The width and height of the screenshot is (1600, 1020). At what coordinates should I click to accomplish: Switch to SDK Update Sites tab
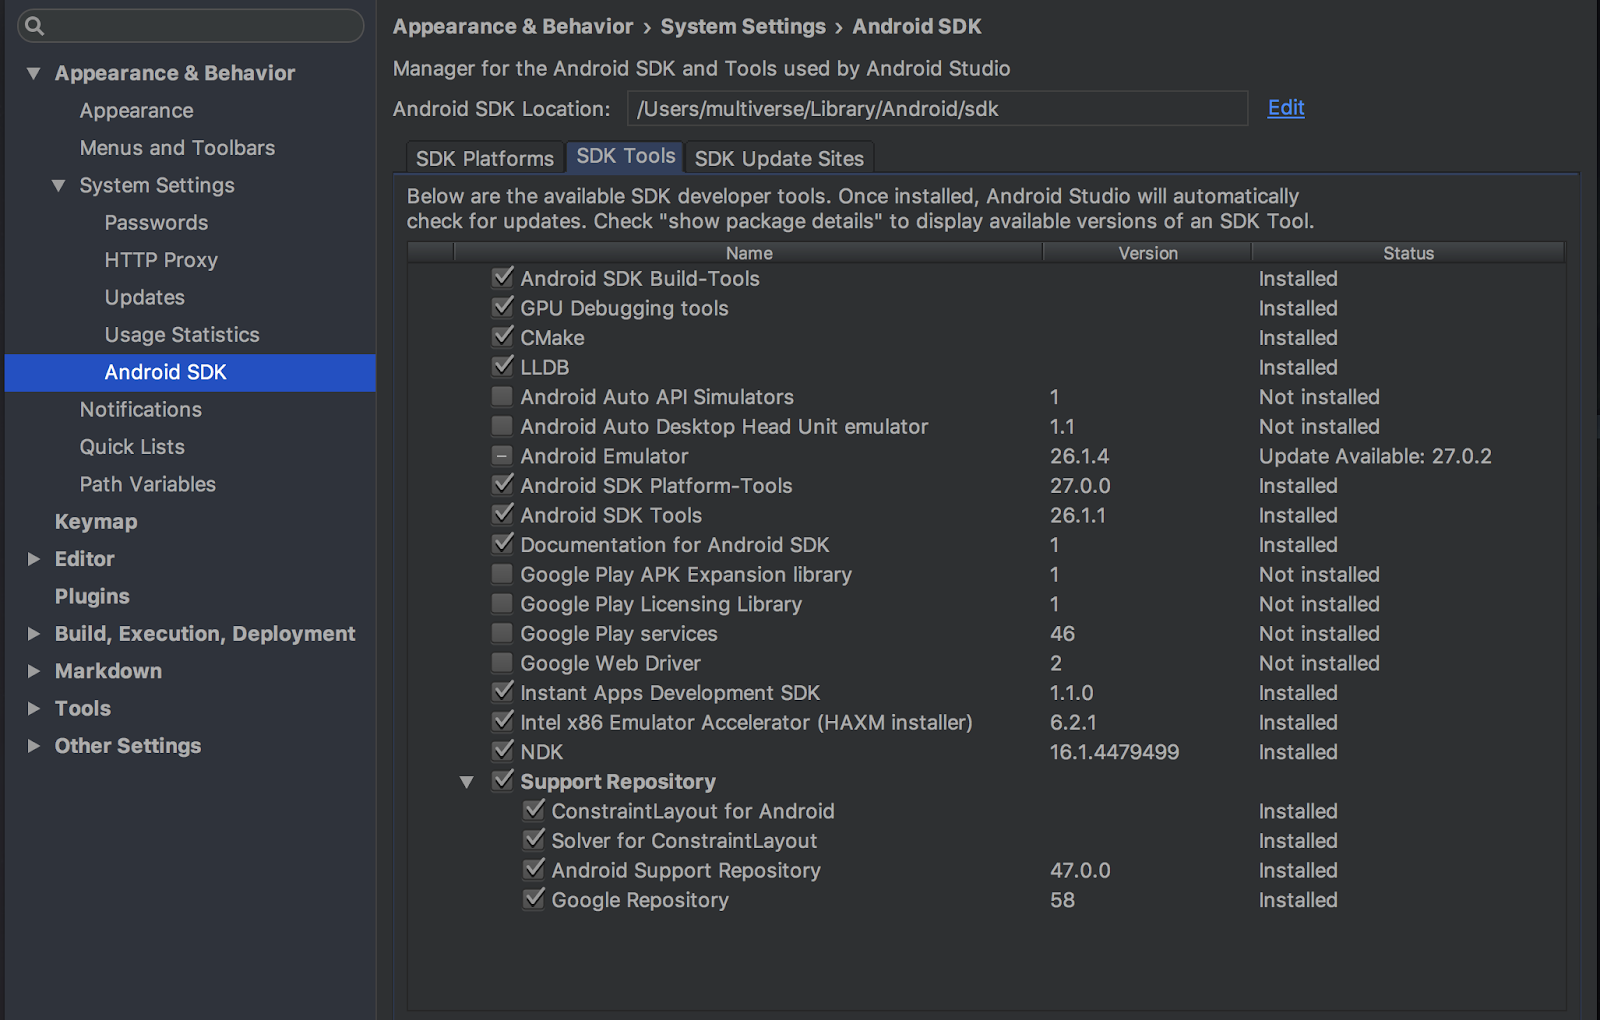click(779, 159)
